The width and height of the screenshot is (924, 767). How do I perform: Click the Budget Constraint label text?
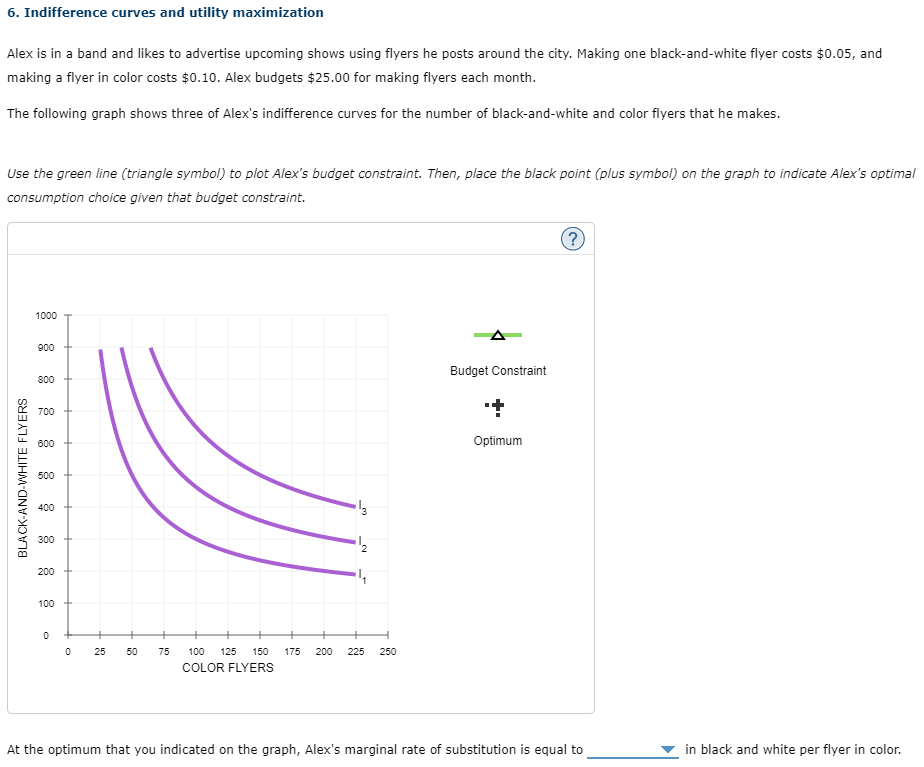tap(497, 370)
